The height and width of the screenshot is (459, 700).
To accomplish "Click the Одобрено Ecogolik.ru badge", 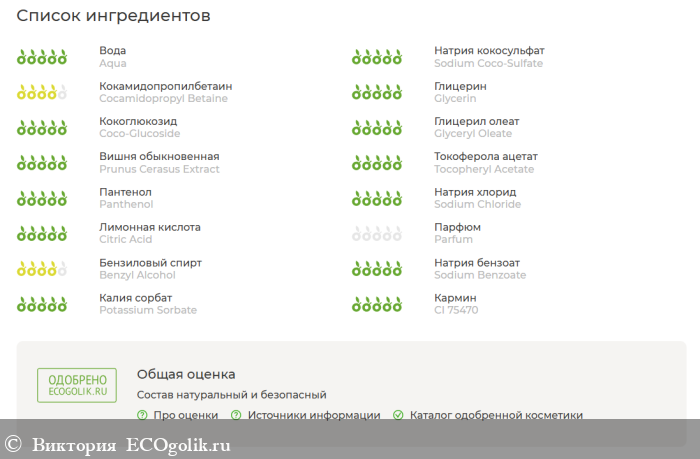I will [x=77, y=386].
